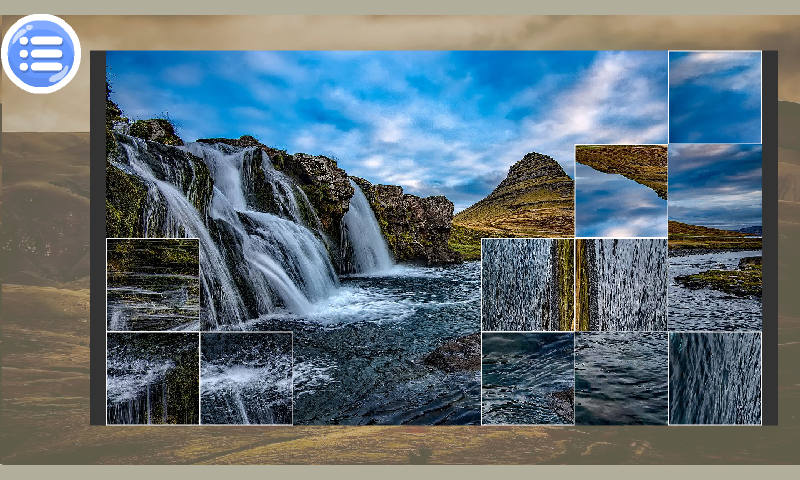Select the blue sky puzzle piece at top right
This screenshot has width=800, height=480.
click(715, 97)
